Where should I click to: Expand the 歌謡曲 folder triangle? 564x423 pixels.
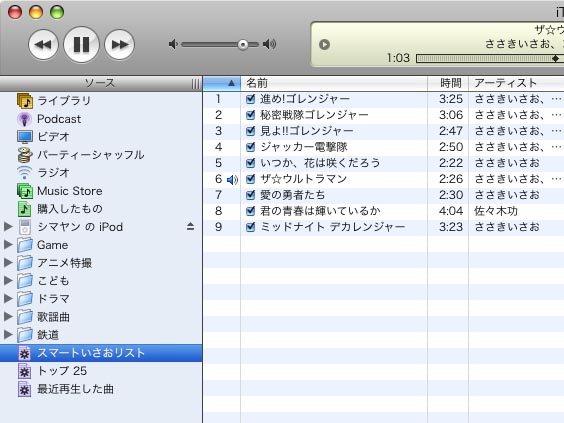(x=8, y=317)
